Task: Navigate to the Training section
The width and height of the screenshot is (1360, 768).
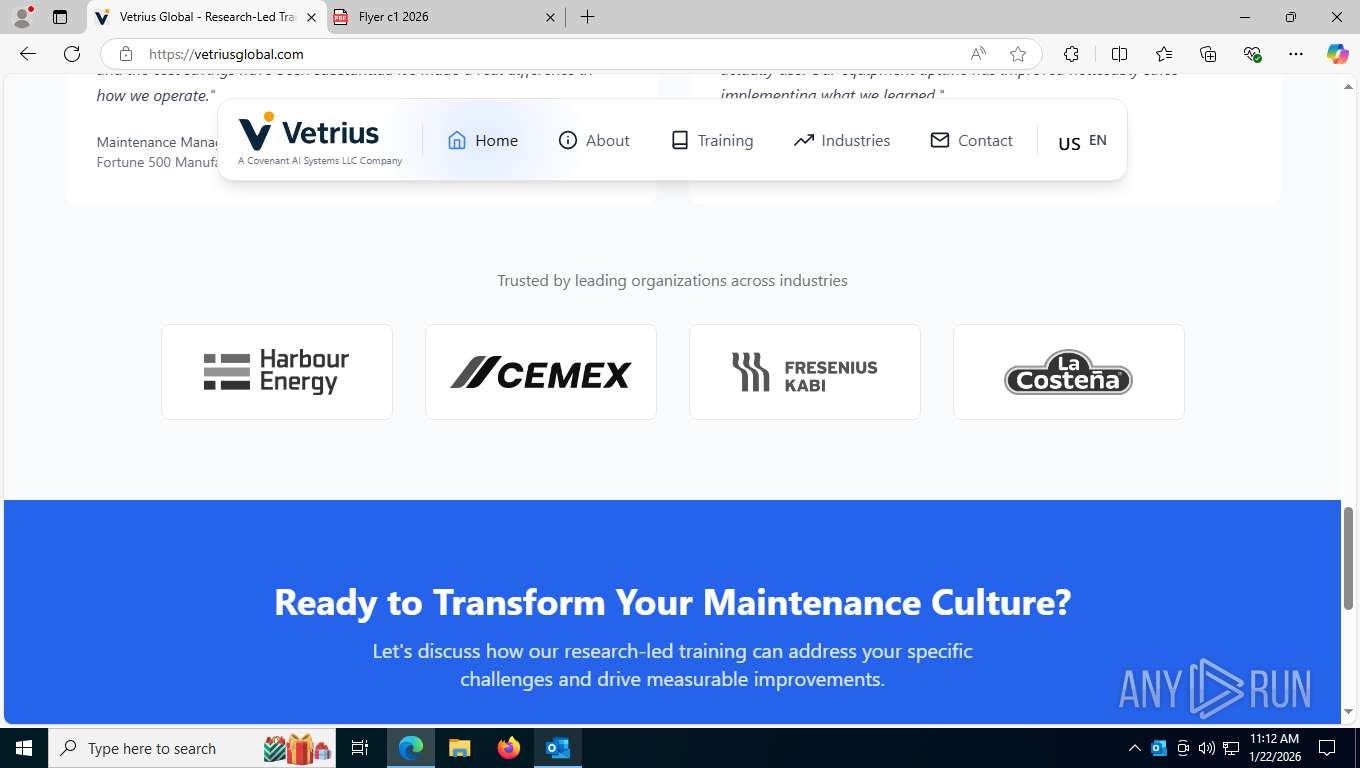Action: point(712,140)
